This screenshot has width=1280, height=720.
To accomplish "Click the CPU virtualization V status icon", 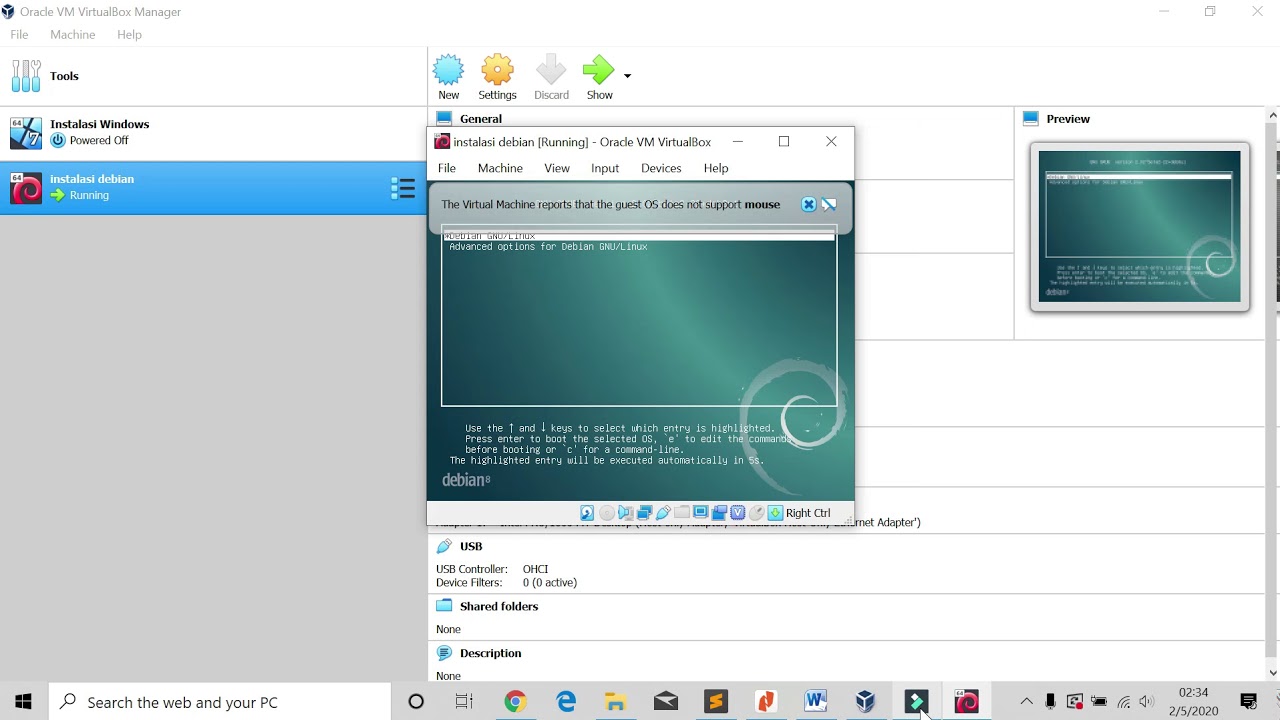I will (738, 513).
